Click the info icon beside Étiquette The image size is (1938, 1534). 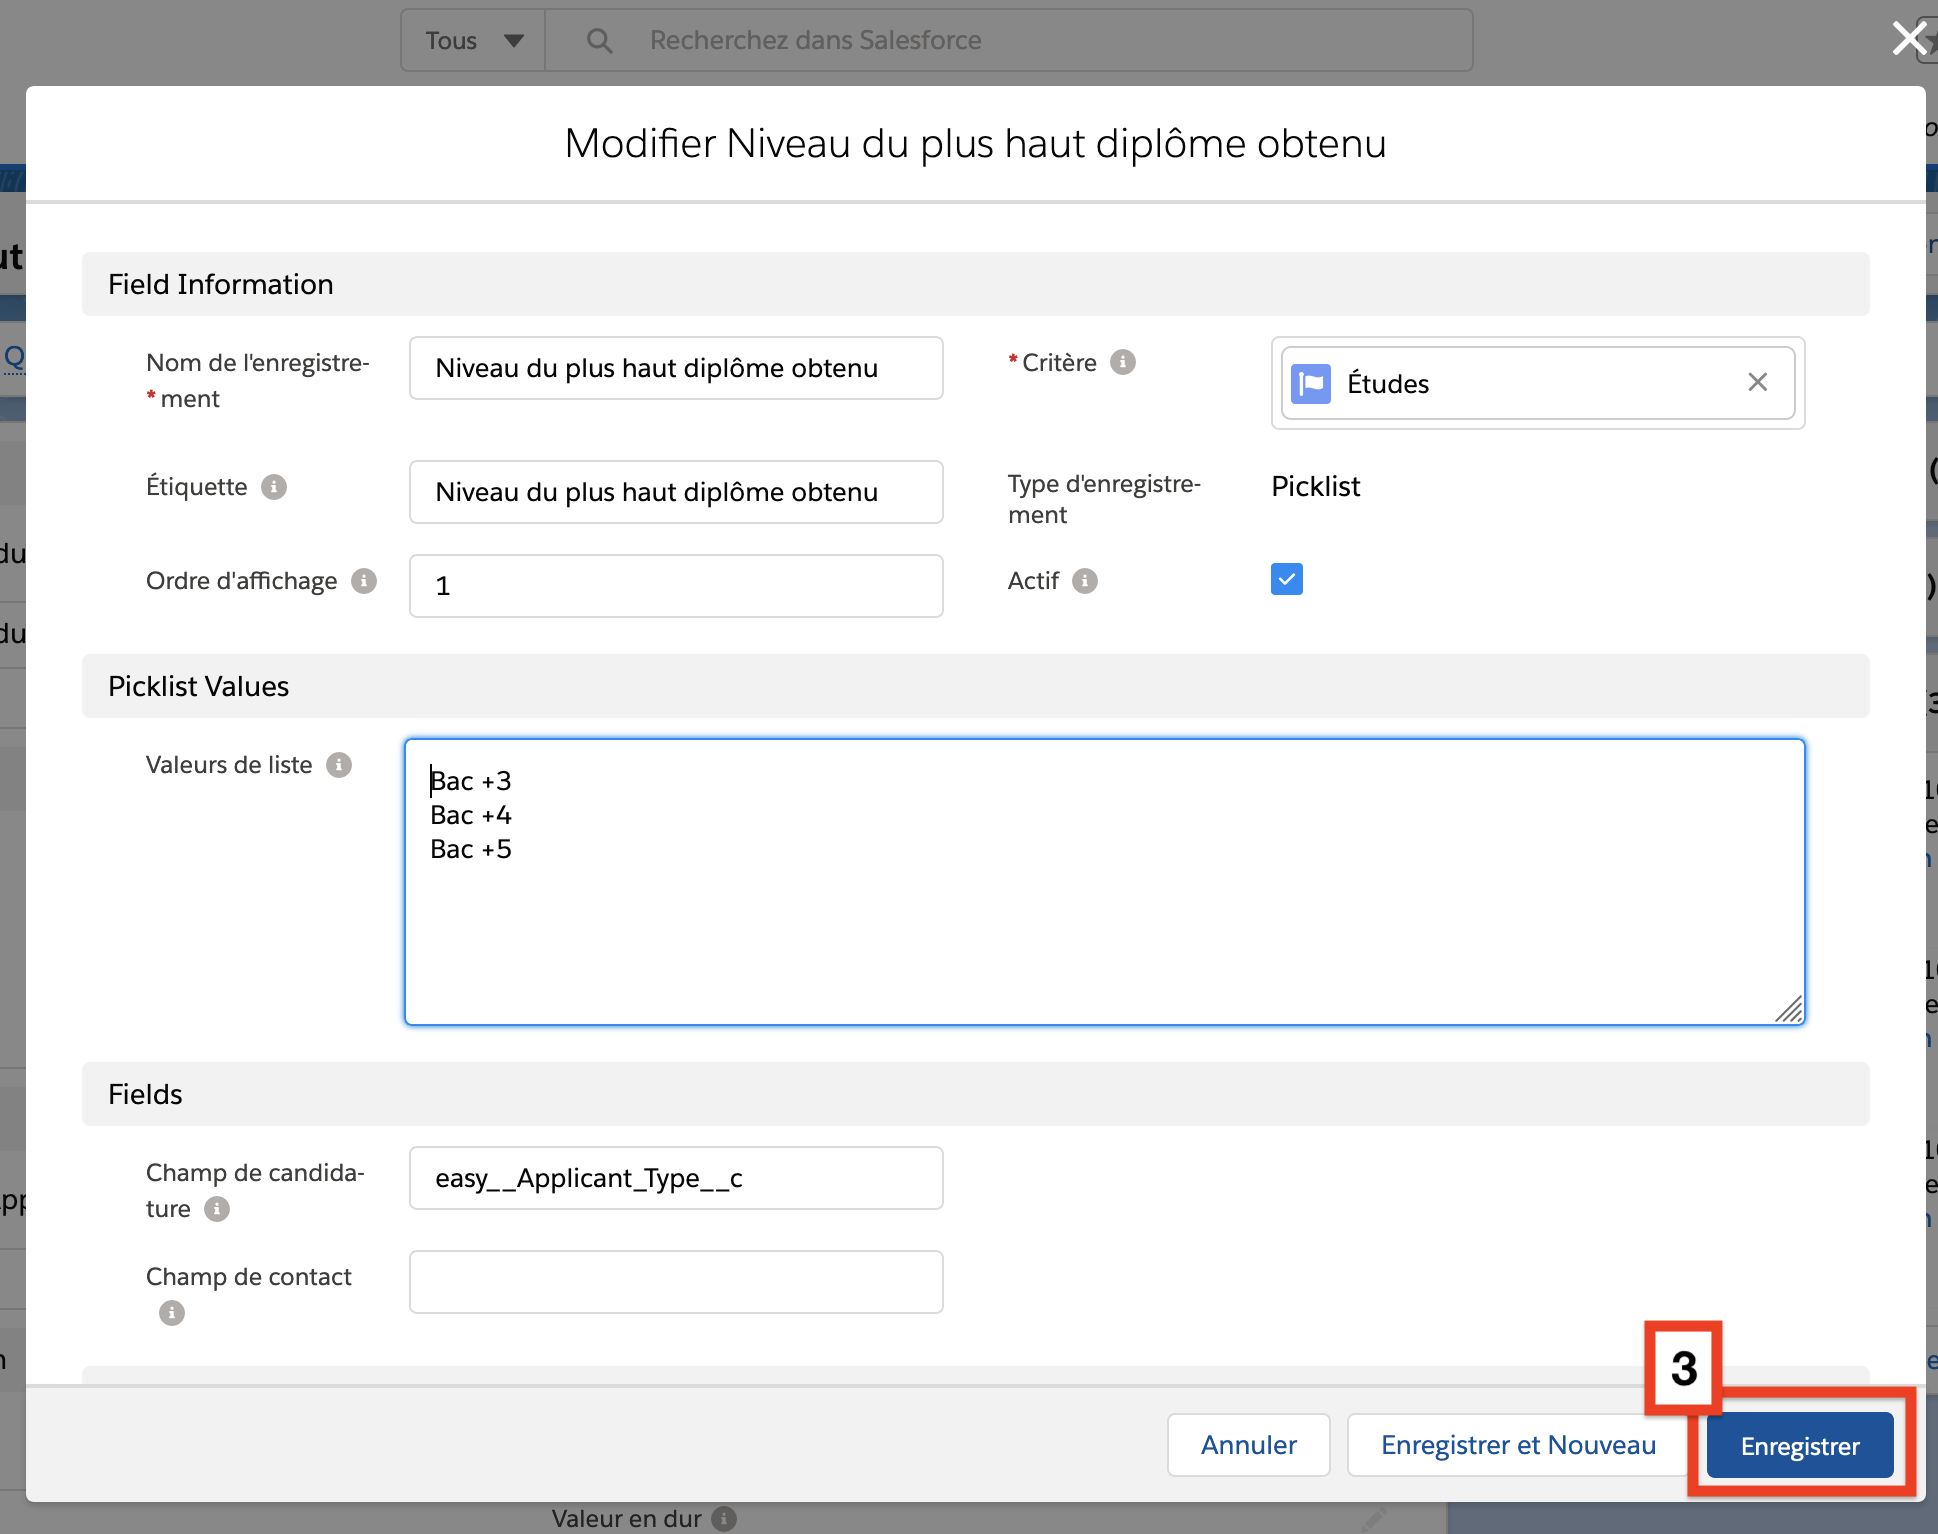274,487
